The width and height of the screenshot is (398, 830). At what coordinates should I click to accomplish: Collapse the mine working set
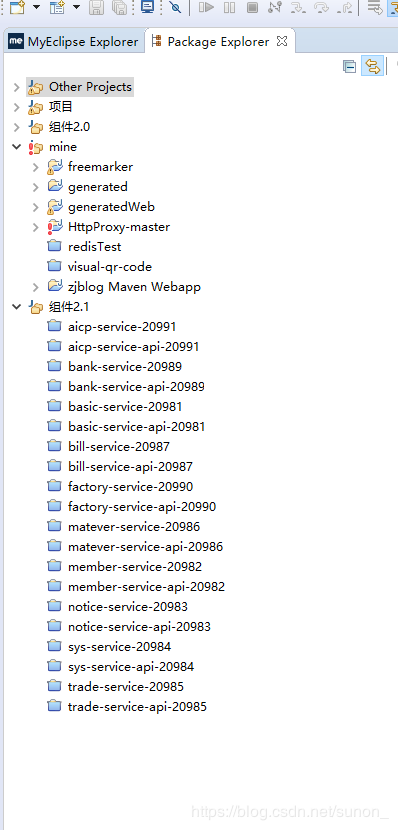point(17,147)
